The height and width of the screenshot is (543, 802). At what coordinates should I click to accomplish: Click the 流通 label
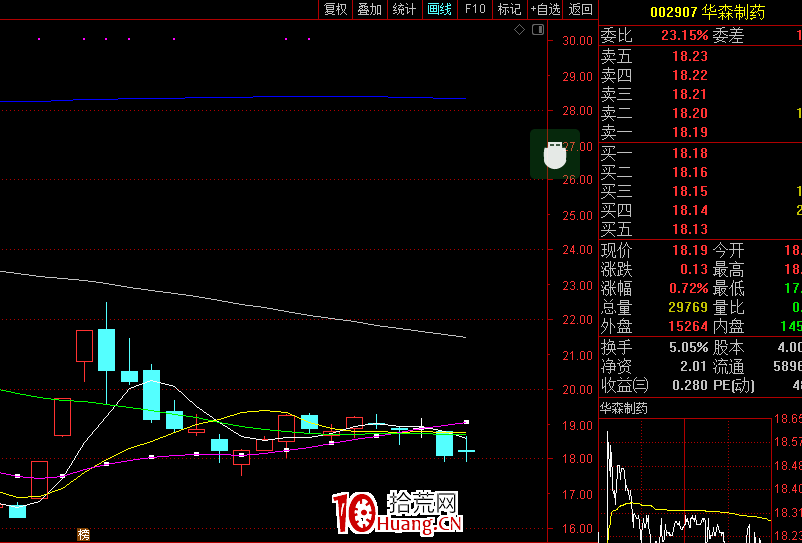coord(728,367)
